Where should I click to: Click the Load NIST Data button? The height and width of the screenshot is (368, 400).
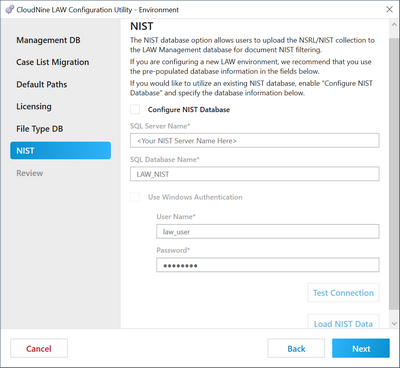click(x=343, y=322)
